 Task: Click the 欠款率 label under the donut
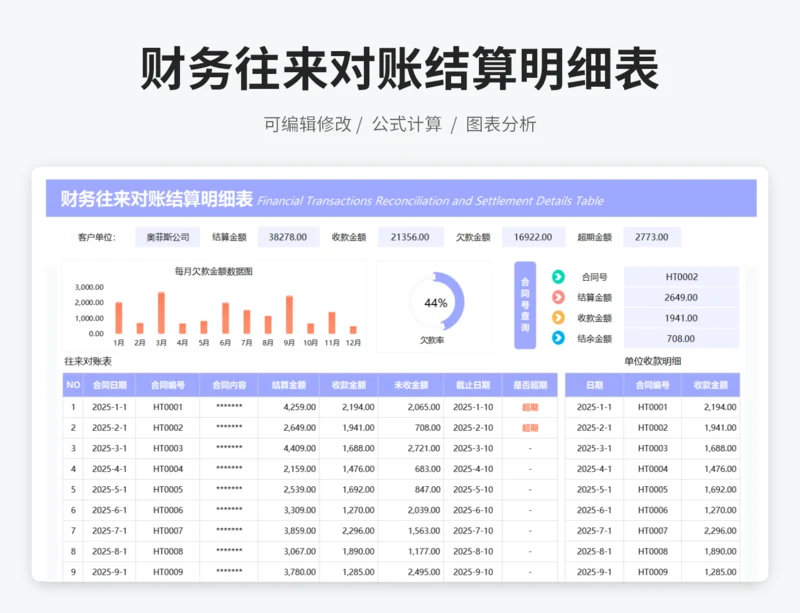[432, 340]
